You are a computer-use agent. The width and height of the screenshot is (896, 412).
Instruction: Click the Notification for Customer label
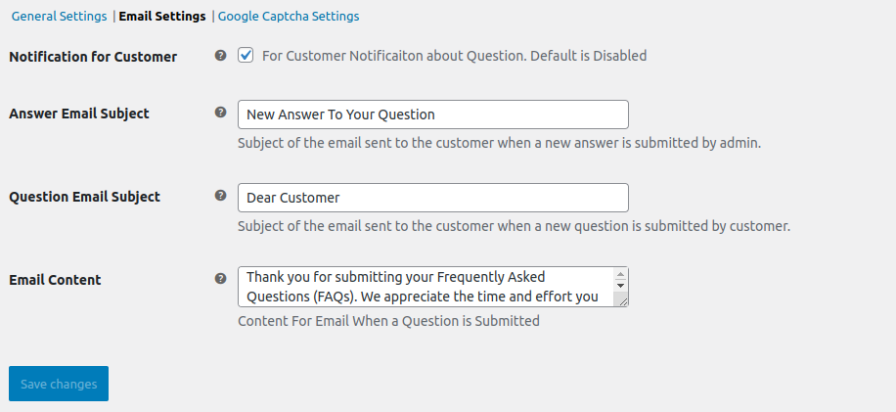(x=93, y=57)
